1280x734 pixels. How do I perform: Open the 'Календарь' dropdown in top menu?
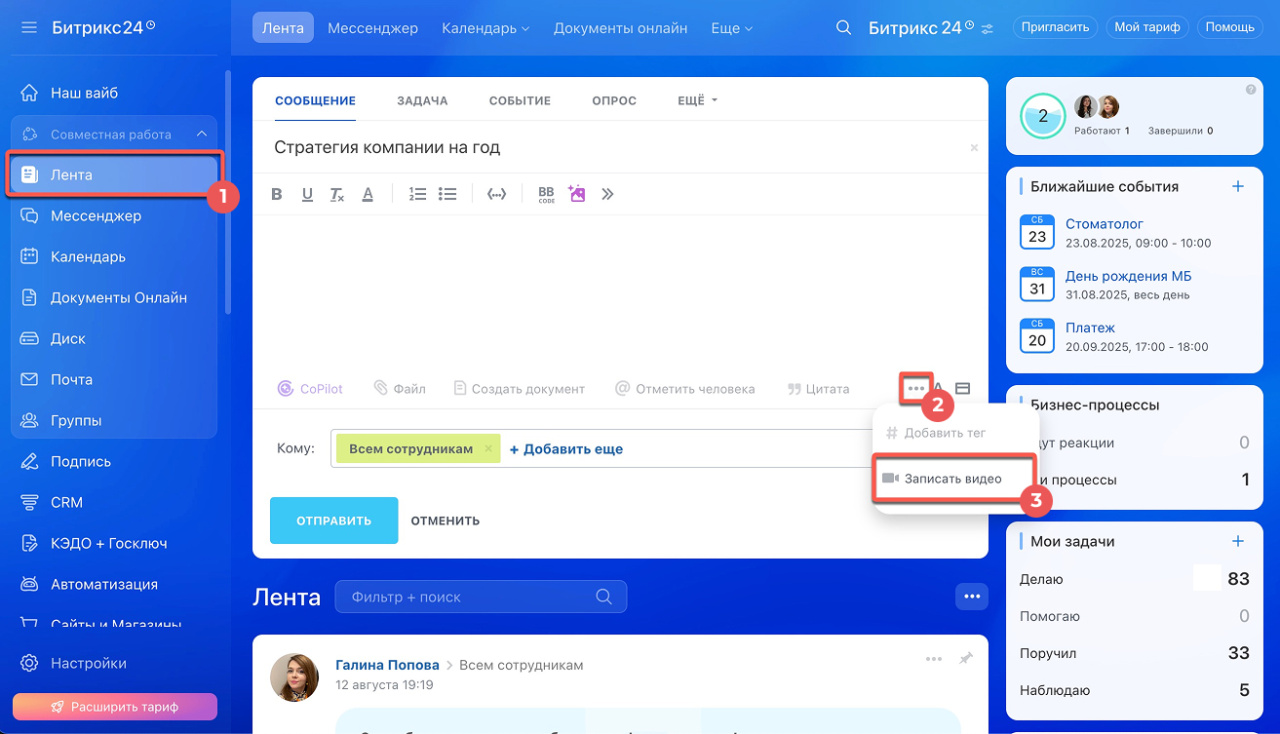485,28
